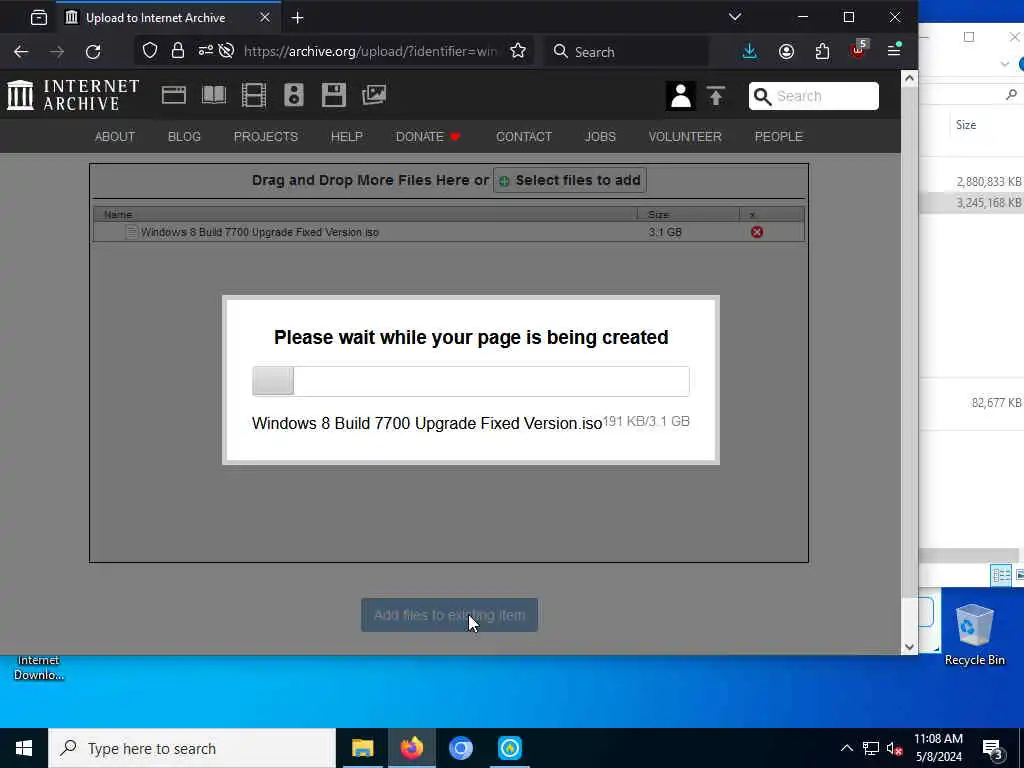Open a new tab with plus
1024x768 pixels.
point(297,18)
